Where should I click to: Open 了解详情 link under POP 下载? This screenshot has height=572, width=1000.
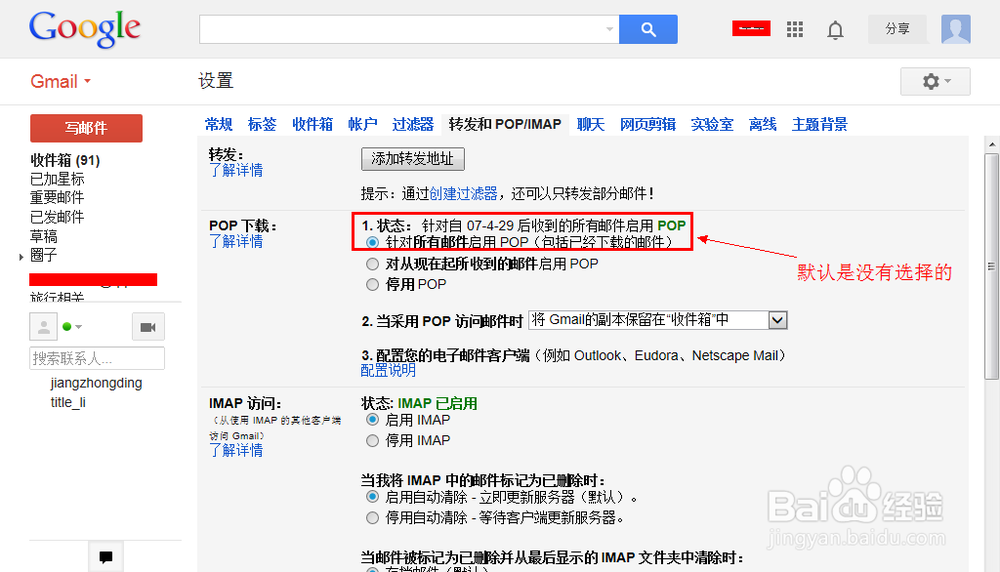(x=236, y=242)
